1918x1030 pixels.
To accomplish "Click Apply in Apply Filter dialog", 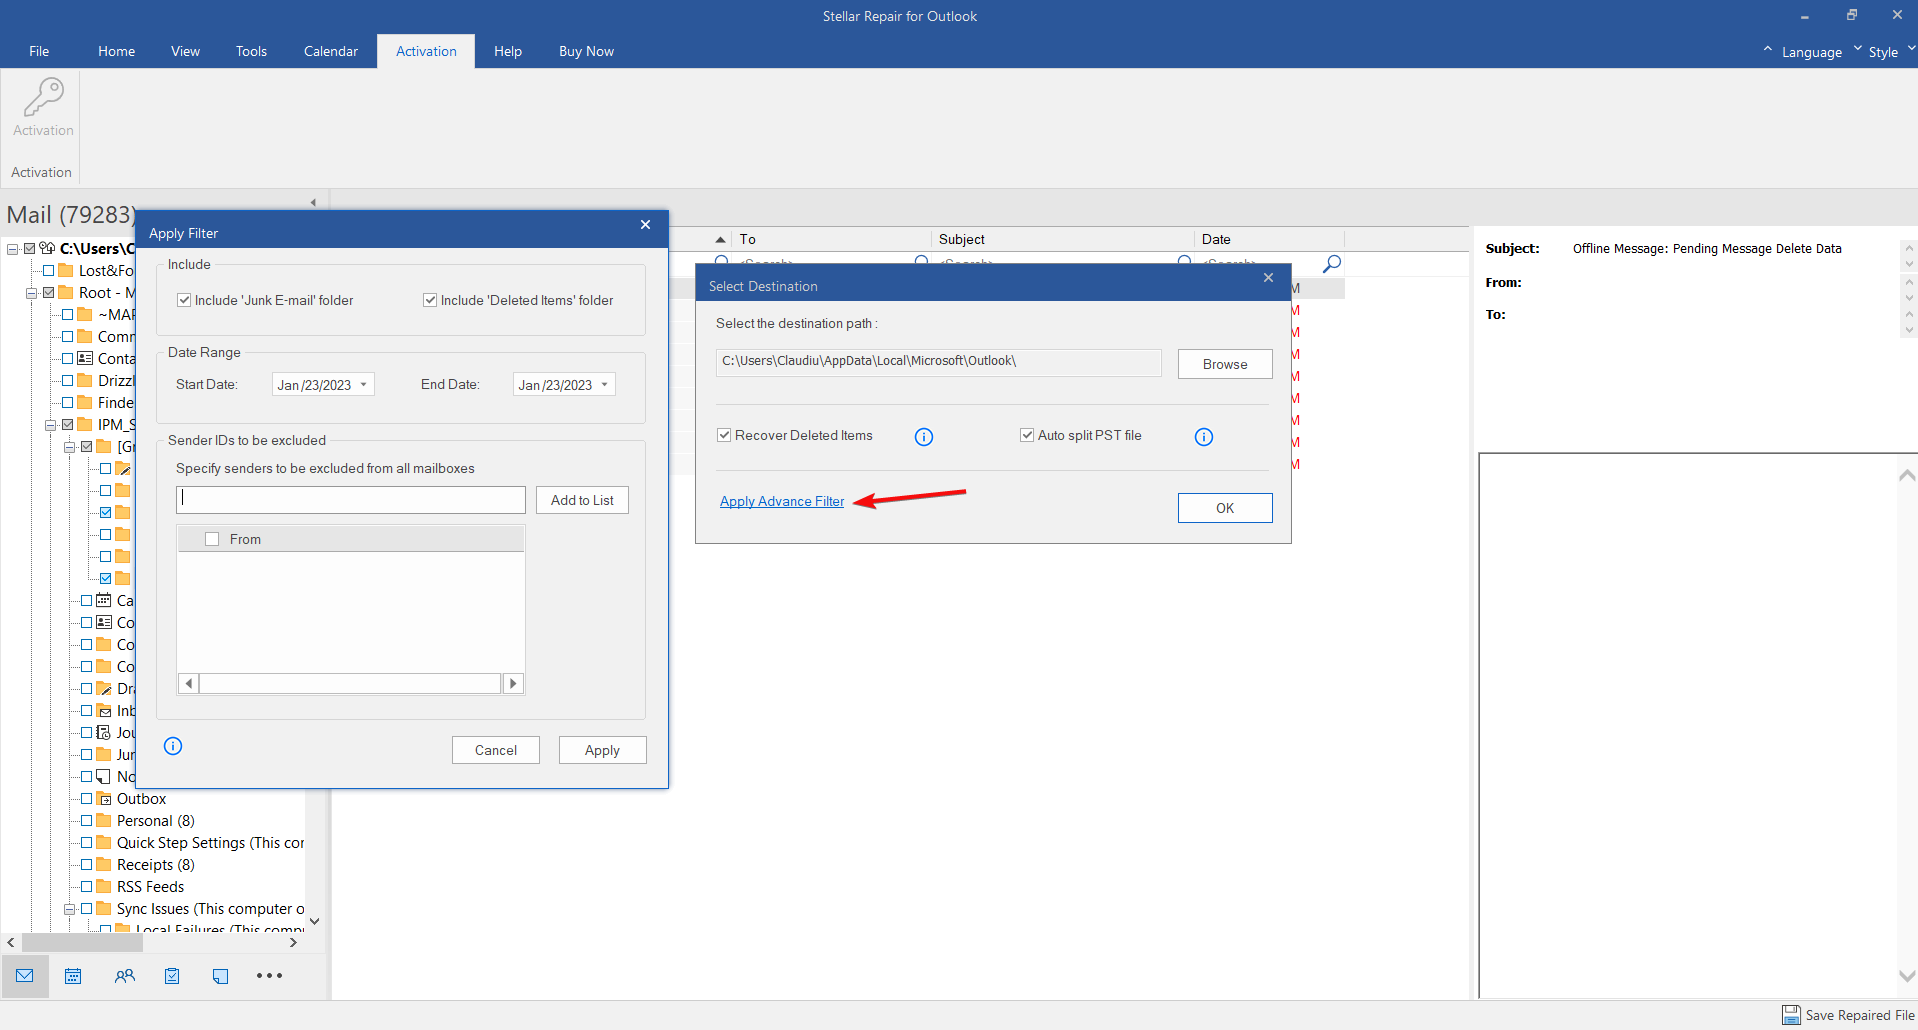I will pos(602,750).
